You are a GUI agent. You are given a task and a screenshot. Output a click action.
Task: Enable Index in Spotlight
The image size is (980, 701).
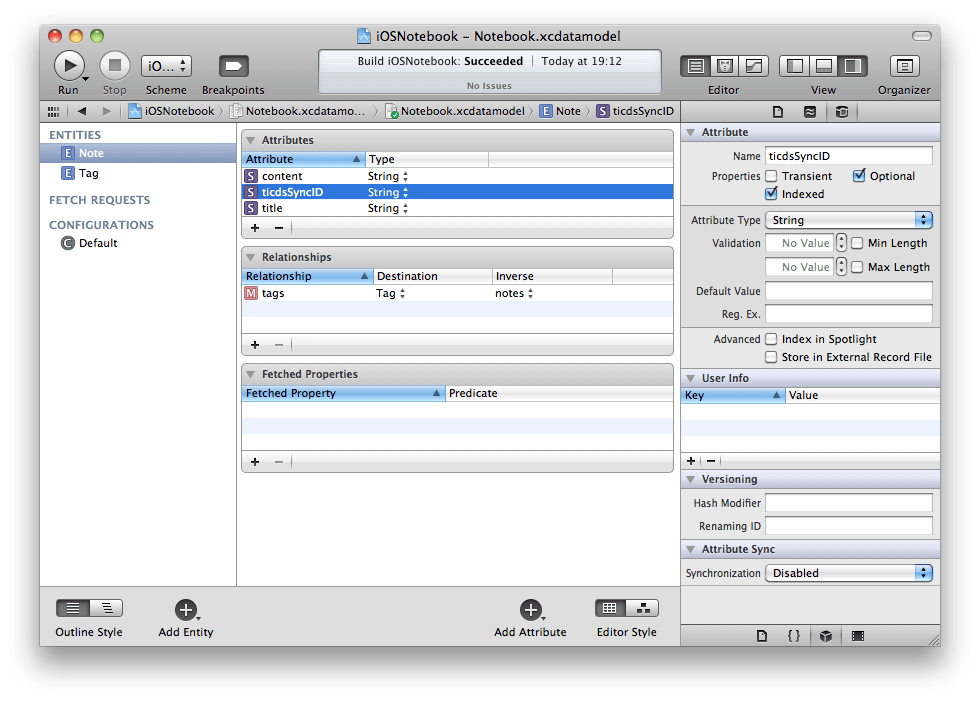pos(772,338)
